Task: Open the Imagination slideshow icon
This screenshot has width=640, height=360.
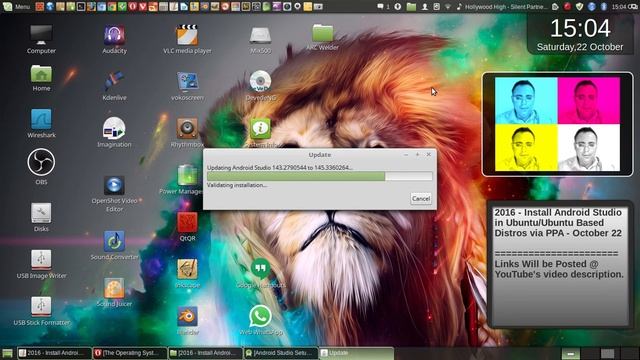Action: pyautogui.click(x=114, y=132)
